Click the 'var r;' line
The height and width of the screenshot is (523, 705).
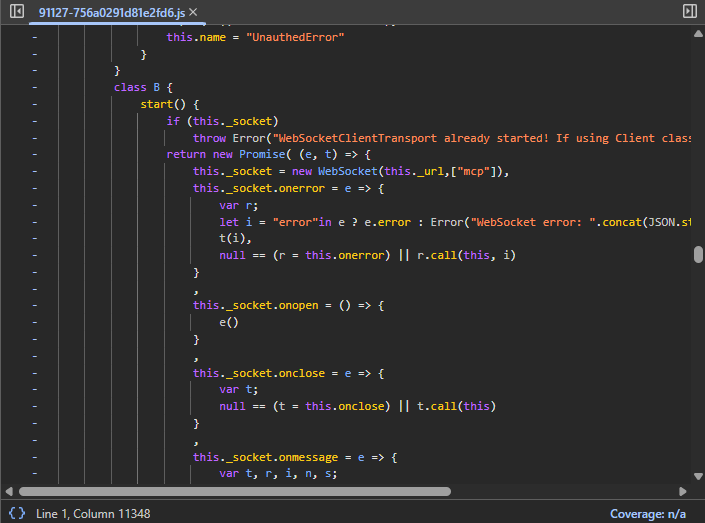[239, 206]
